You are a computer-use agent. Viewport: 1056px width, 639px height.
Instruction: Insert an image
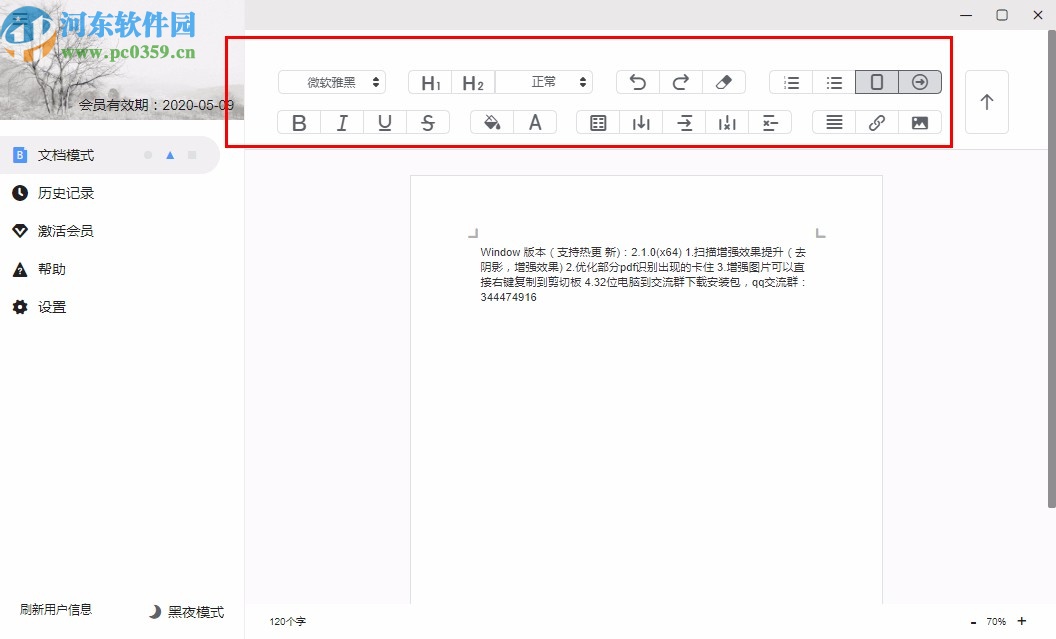tap(920, 123)
